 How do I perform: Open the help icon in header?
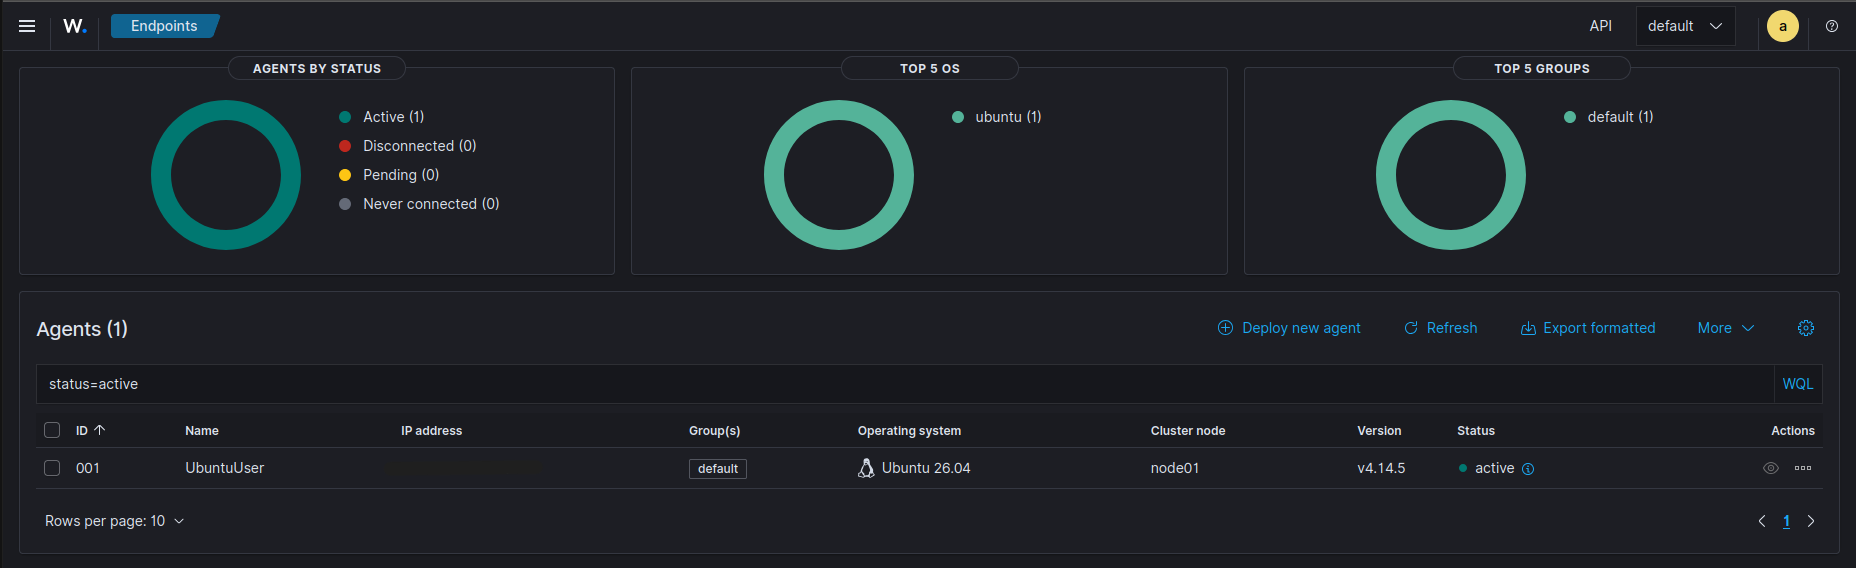click(x=1831, y=26)
